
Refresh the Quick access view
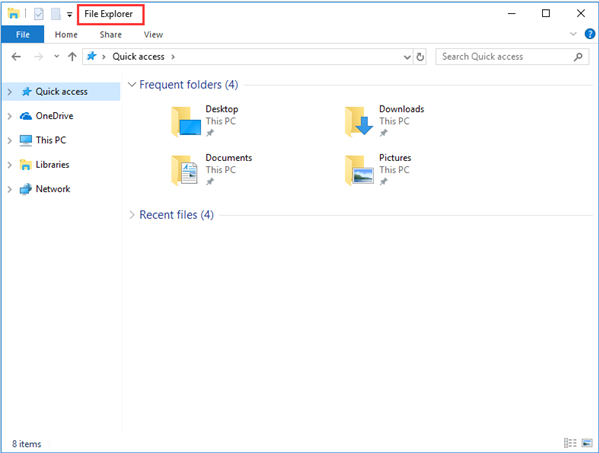click(x=420, y=57)
